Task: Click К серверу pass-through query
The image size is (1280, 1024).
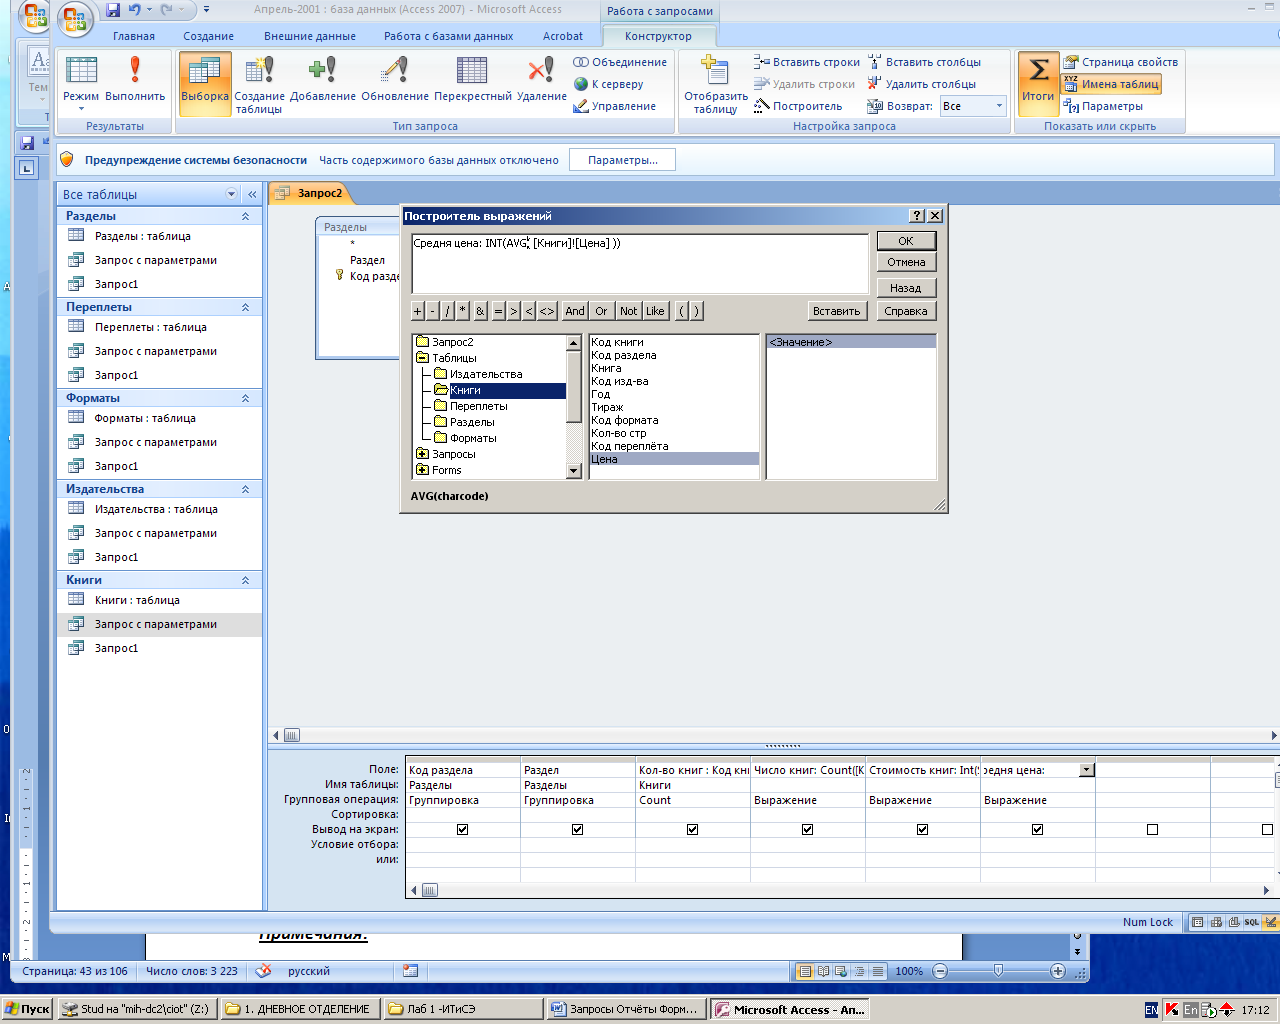Action: (609, 84)
